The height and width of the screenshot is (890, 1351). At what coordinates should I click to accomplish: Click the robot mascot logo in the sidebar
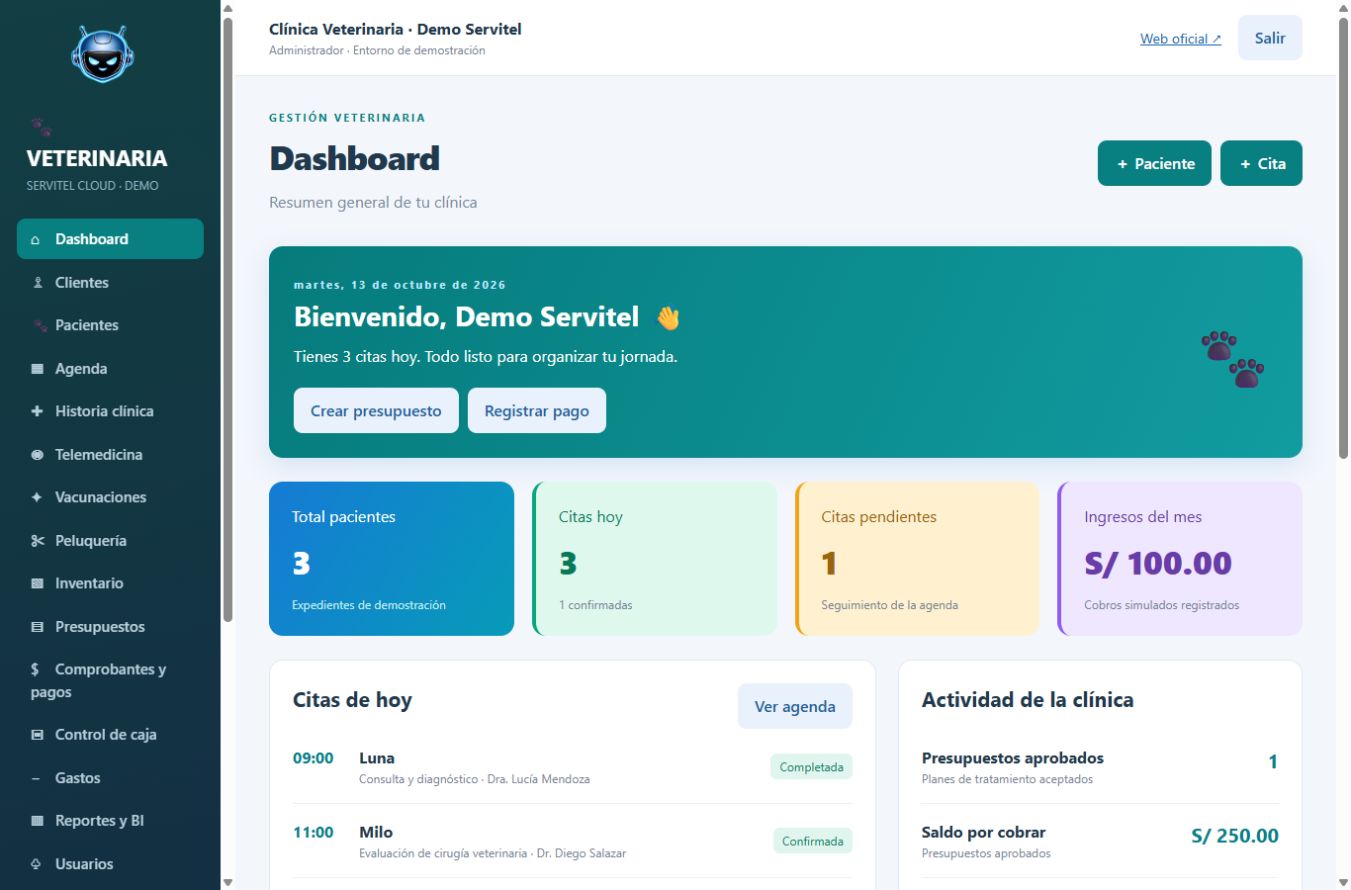pyautogui.click(x=103, y=53)
